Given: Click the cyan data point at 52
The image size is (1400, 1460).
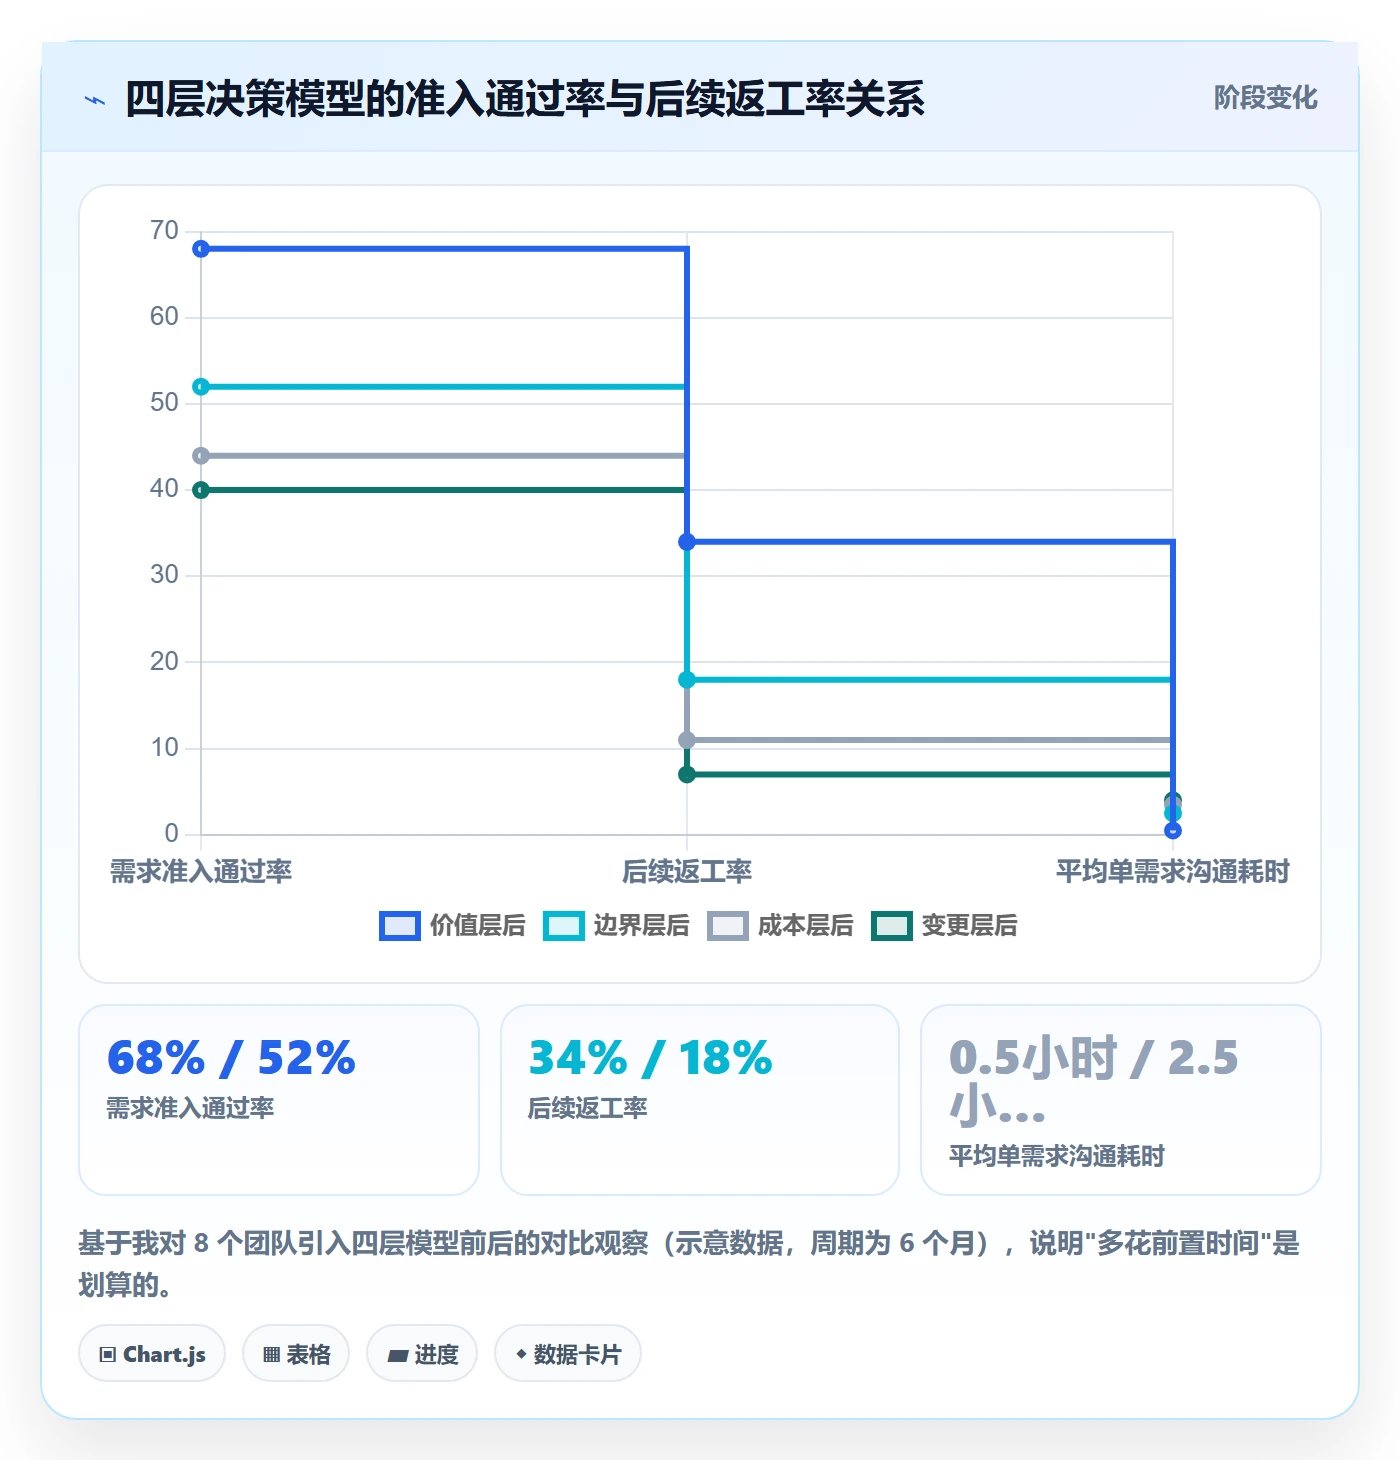Looking at the screenshot, I should click(x=201, y=387).
